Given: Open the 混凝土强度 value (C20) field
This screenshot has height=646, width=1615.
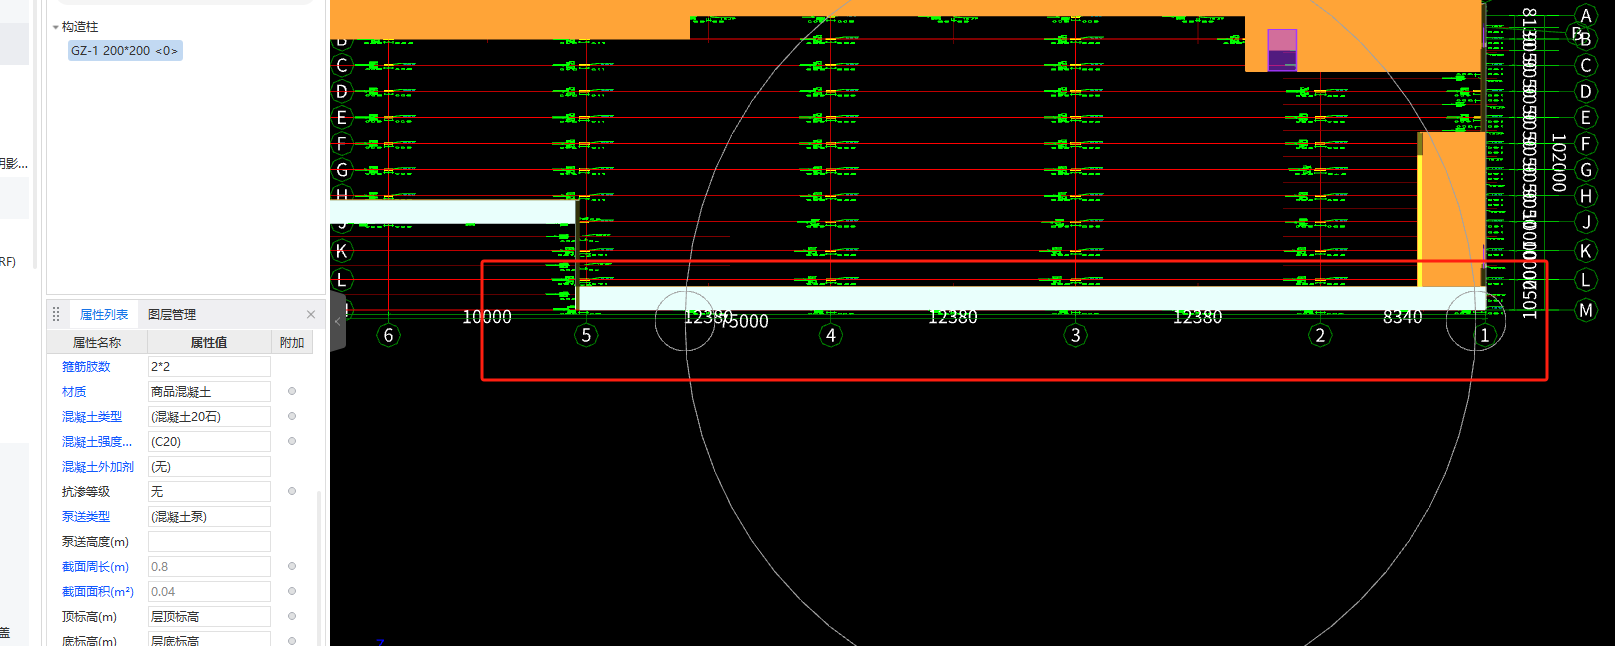Looking at the screenshot, I should [x=209, y=442].
